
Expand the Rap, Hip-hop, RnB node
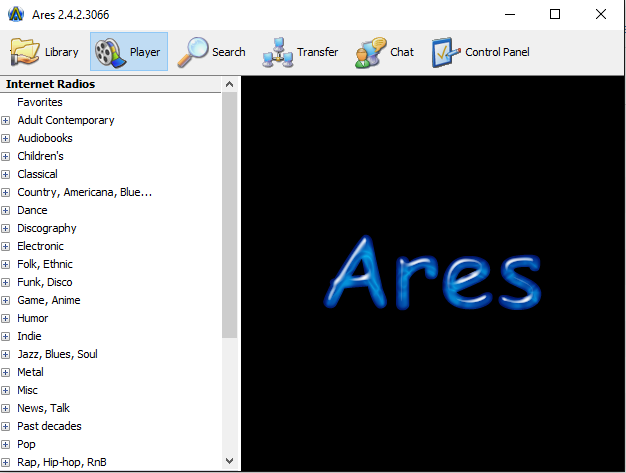click(x=6, y=463)
